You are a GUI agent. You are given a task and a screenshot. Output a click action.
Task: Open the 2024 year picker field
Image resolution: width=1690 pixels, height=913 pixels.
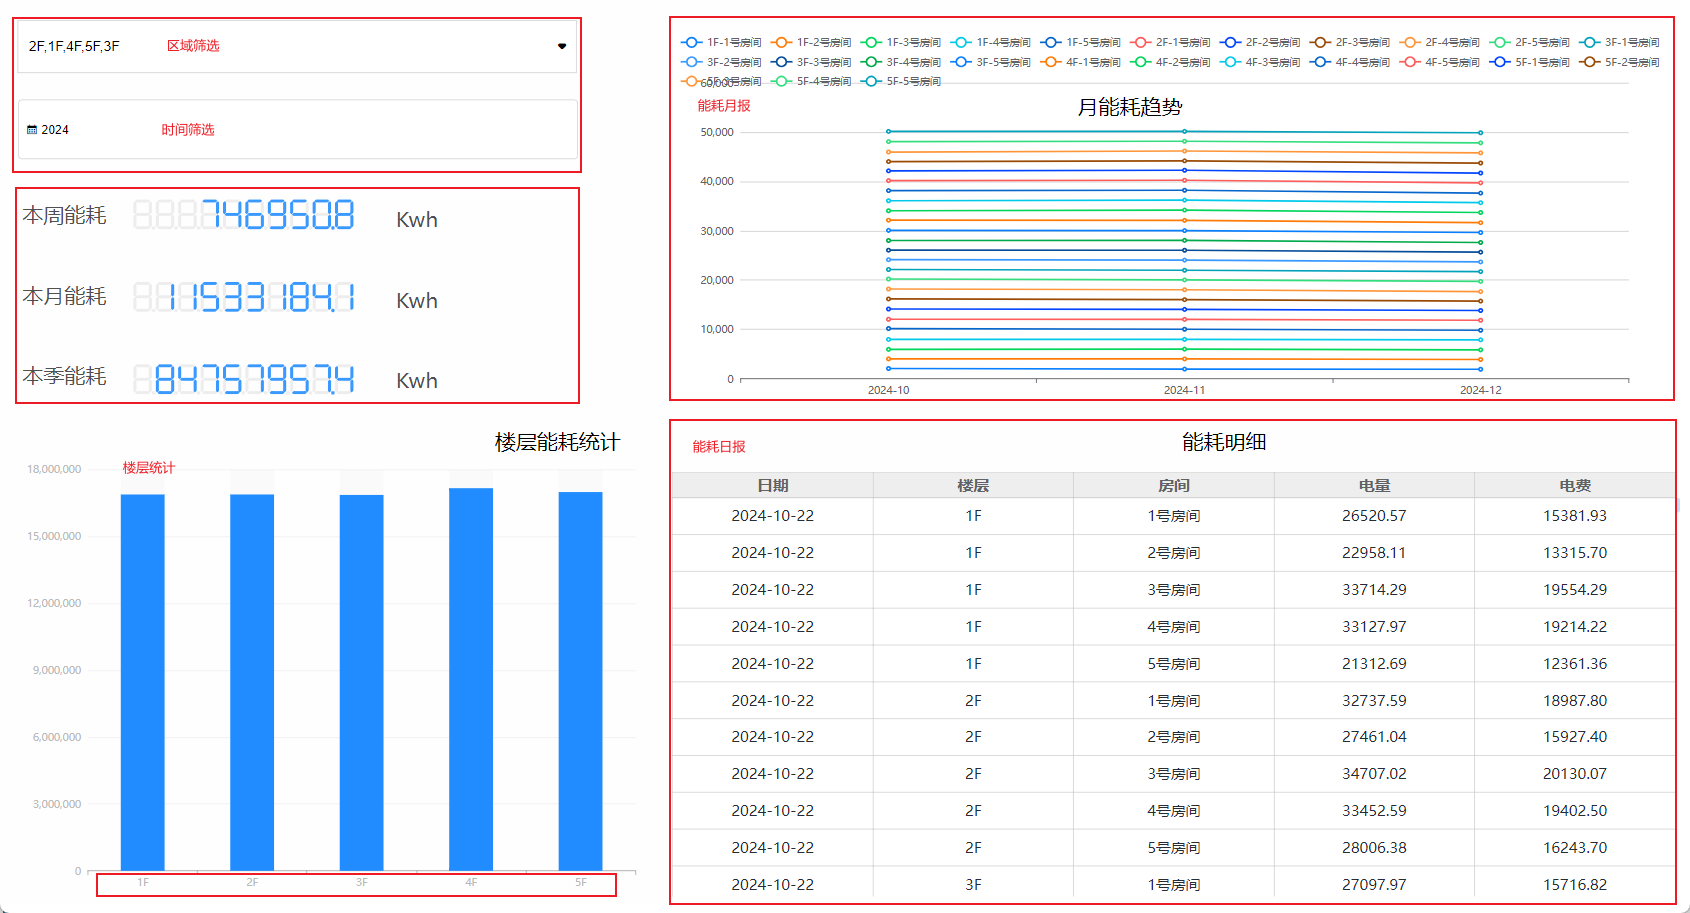(297, 130)
